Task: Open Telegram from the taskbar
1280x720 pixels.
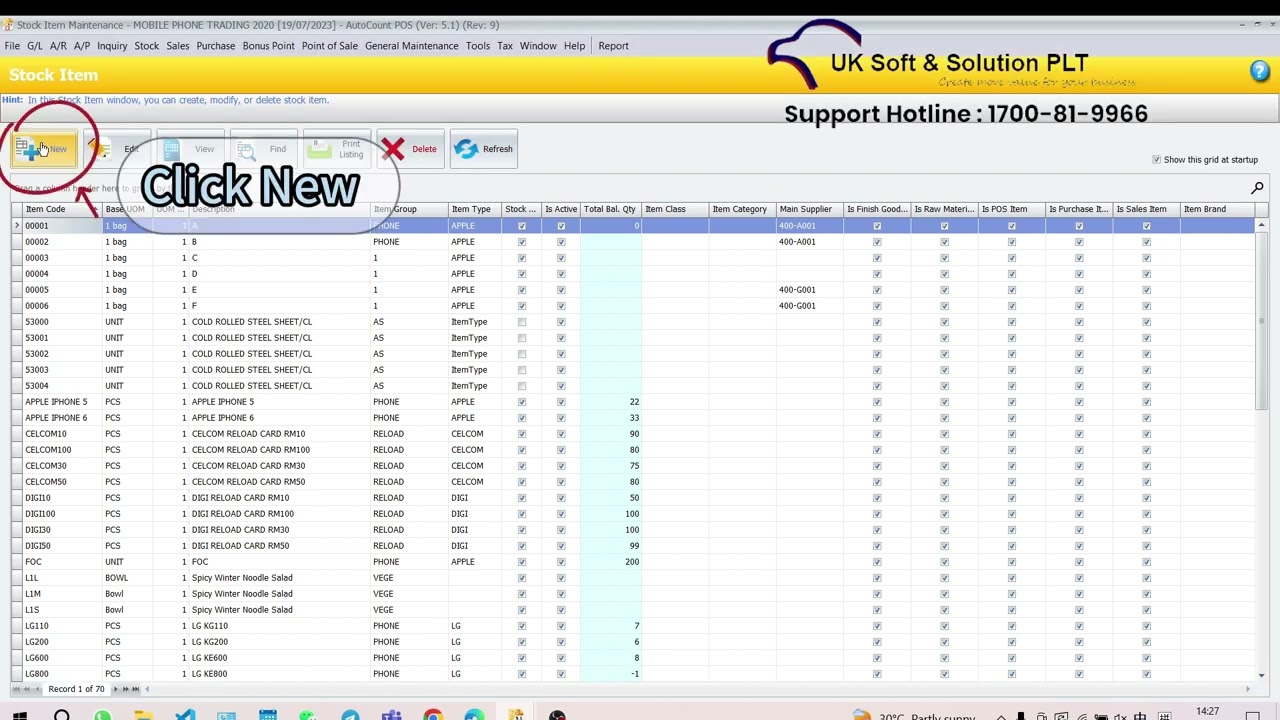Action: (x=350, y=714)
